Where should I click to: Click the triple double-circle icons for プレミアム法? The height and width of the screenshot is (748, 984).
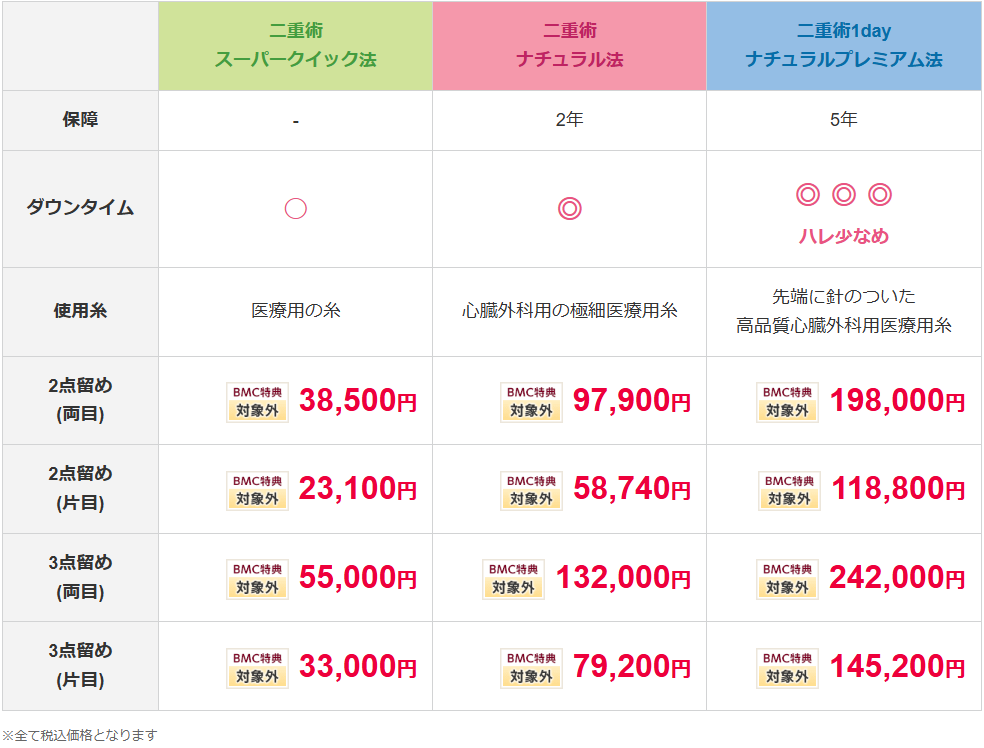point(843,195)
